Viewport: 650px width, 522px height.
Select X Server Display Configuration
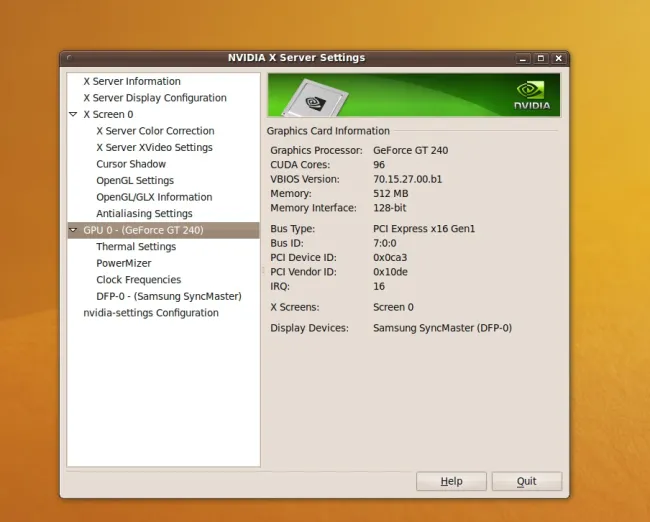(x=155, y=98)
